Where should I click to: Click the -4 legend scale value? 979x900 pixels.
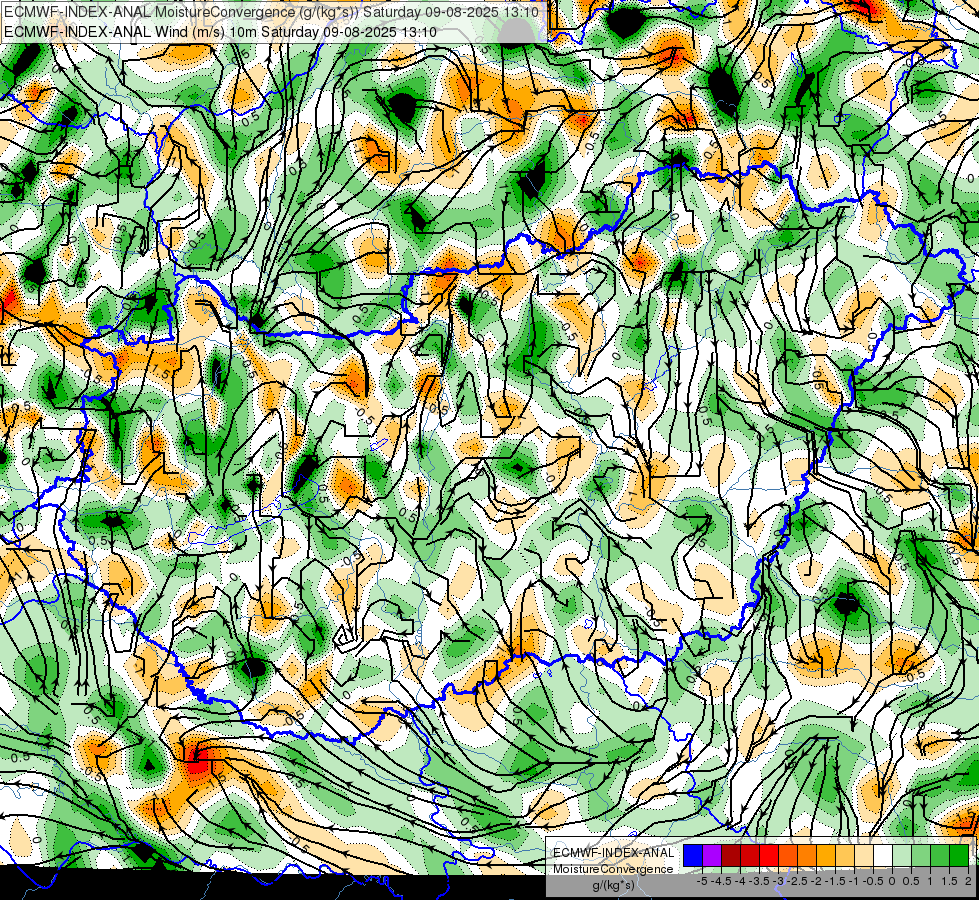tap(740, 881)
